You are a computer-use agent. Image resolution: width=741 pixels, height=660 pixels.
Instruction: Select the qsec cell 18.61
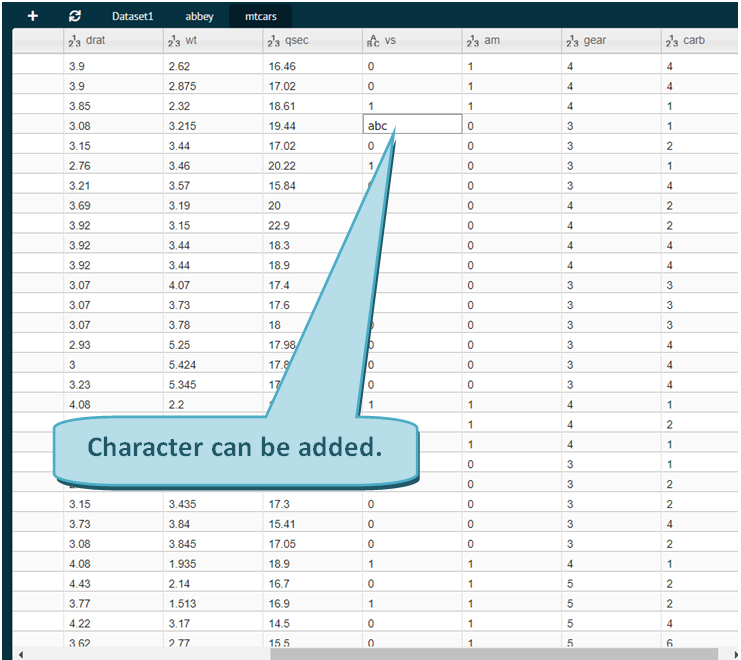point(313,106)
